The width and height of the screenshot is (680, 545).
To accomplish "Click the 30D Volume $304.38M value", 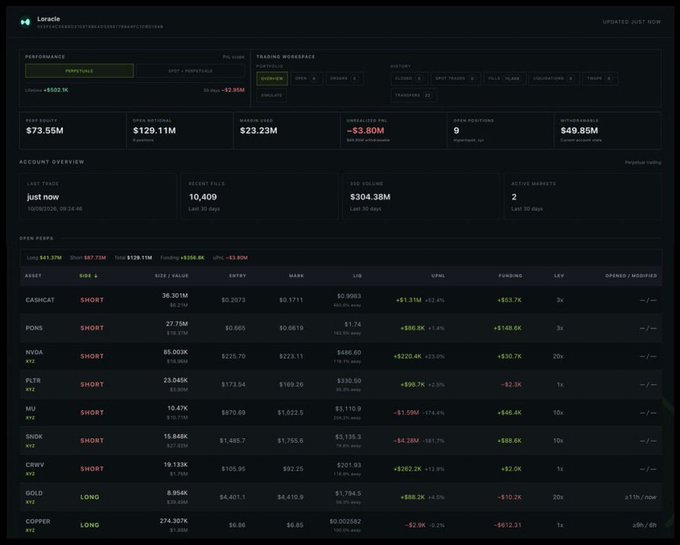I will click(370, 197).
